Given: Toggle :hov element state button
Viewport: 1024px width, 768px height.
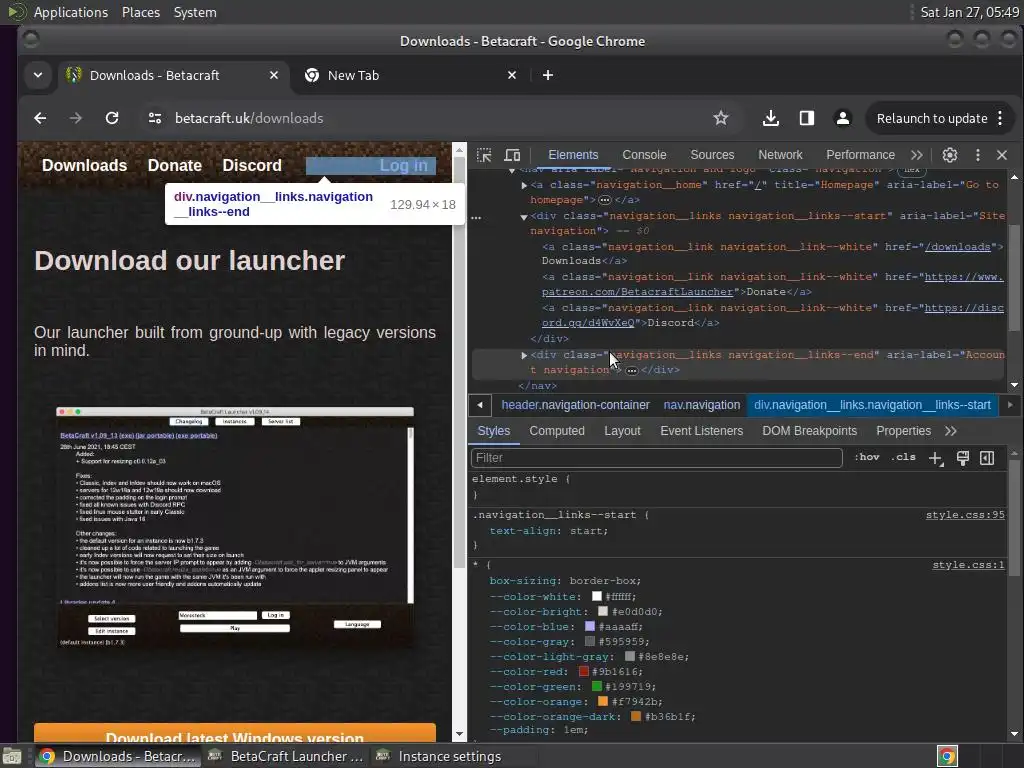Looking at the screenshot, I should (x=867, y=457).
